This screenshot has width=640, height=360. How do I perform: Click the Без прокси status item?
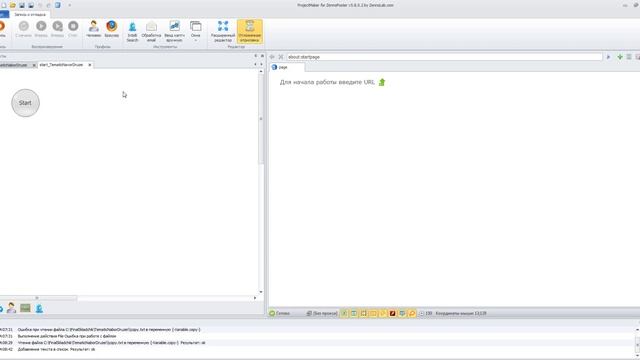click(x=322, y=313)
